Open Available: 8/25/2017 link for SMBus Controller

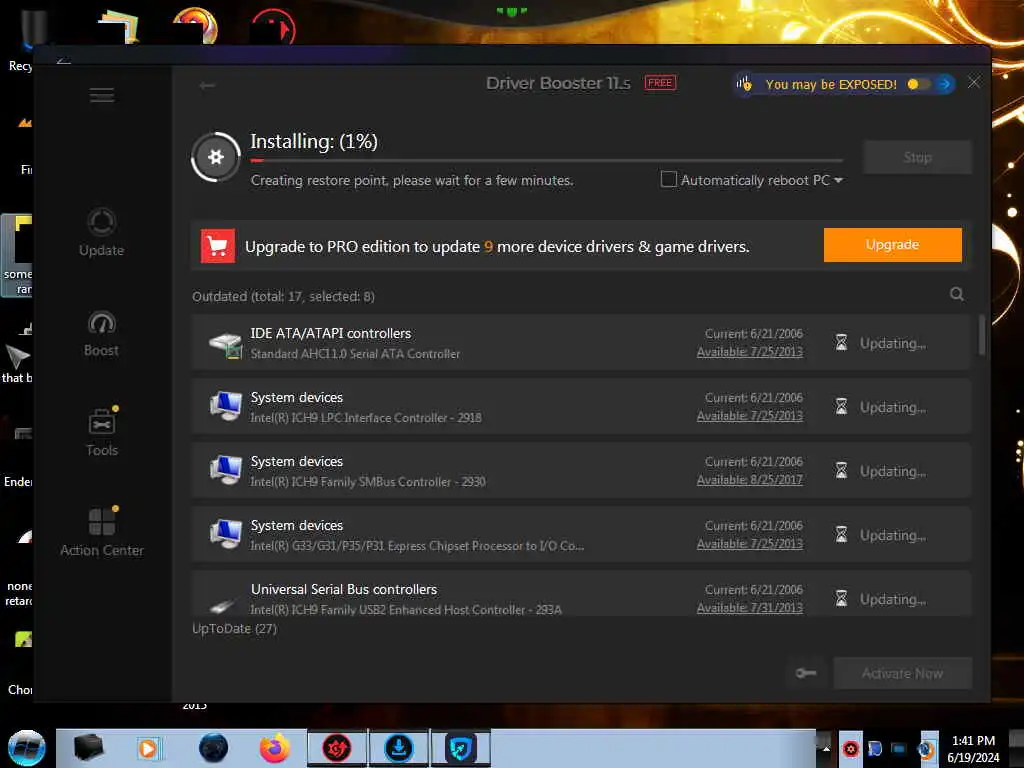click(749, 480)
